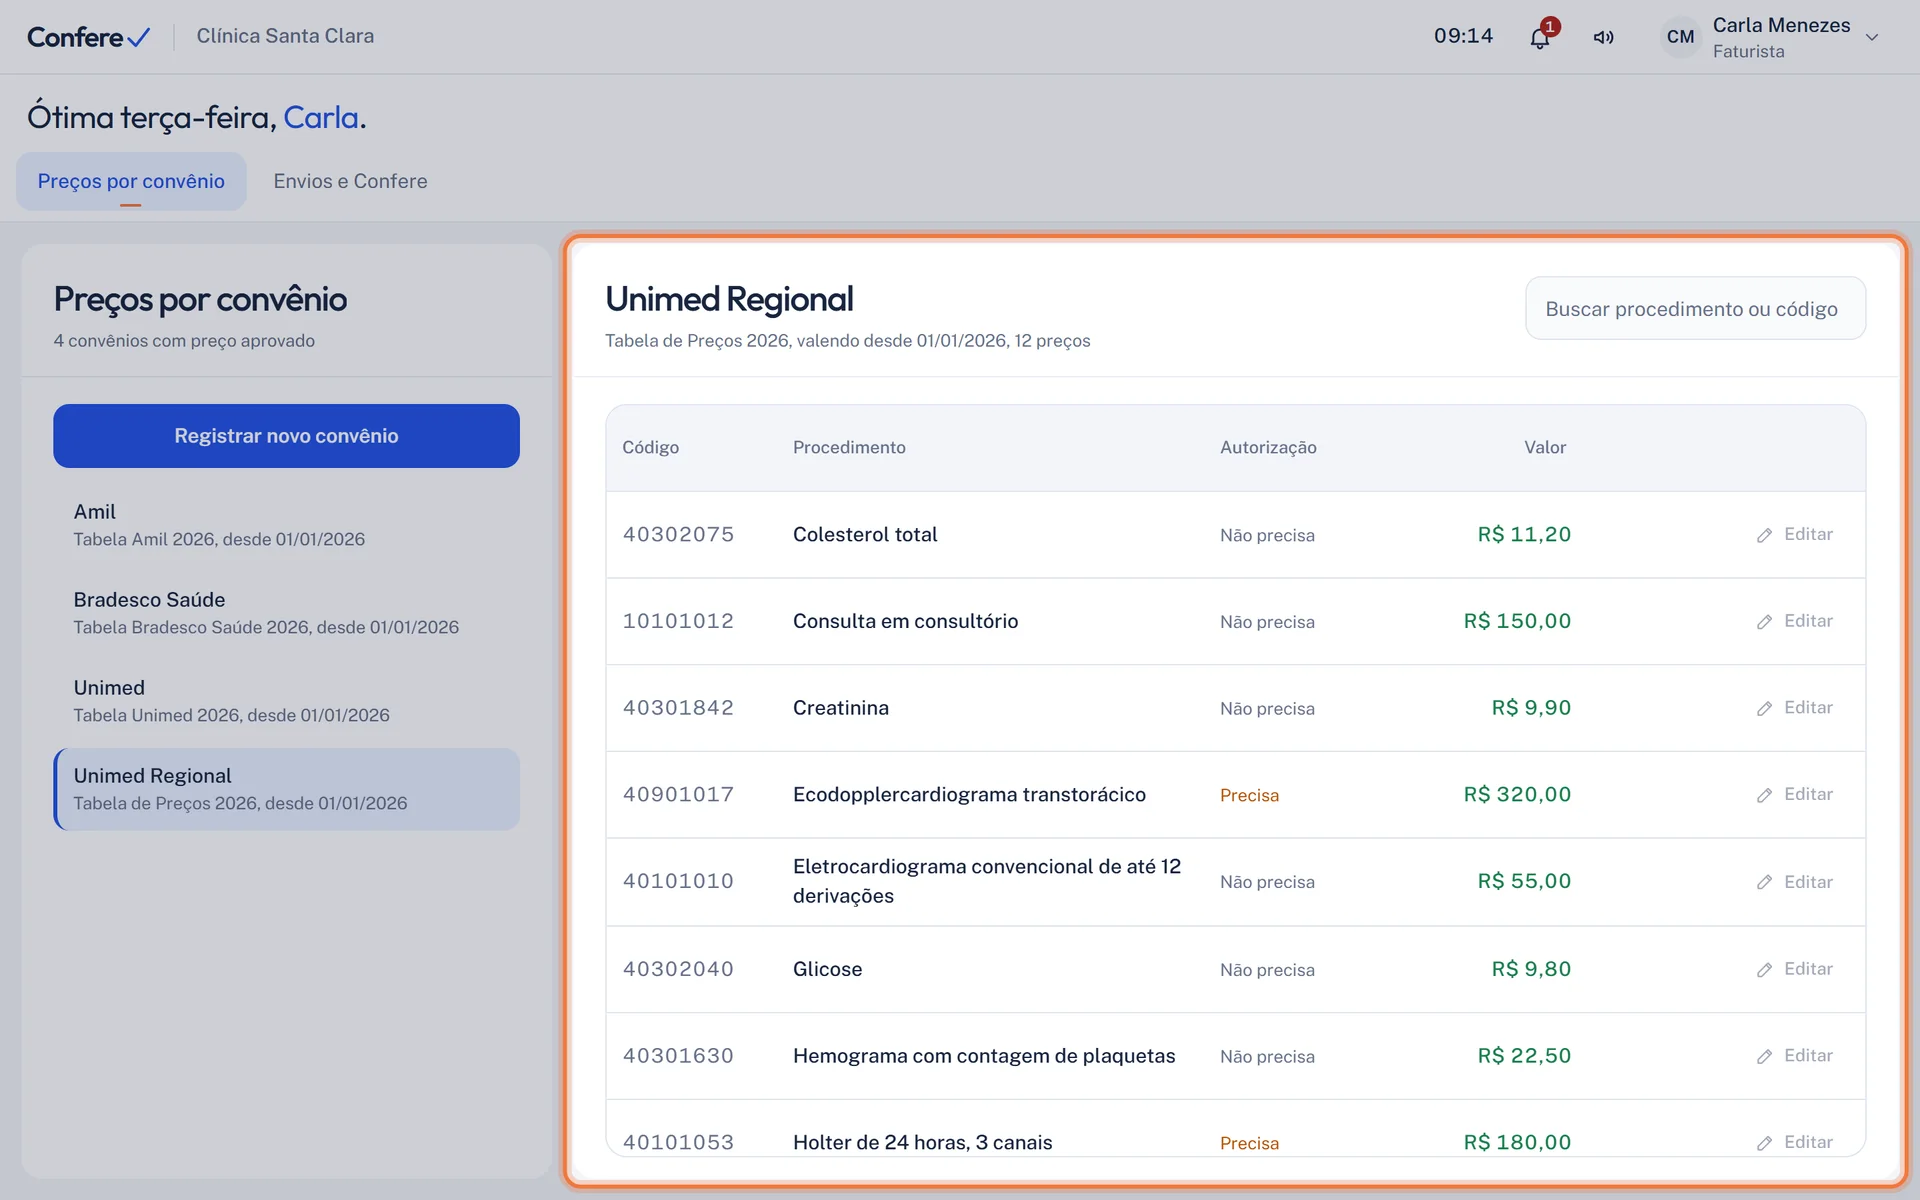Click code 10101012

point(678,621)
